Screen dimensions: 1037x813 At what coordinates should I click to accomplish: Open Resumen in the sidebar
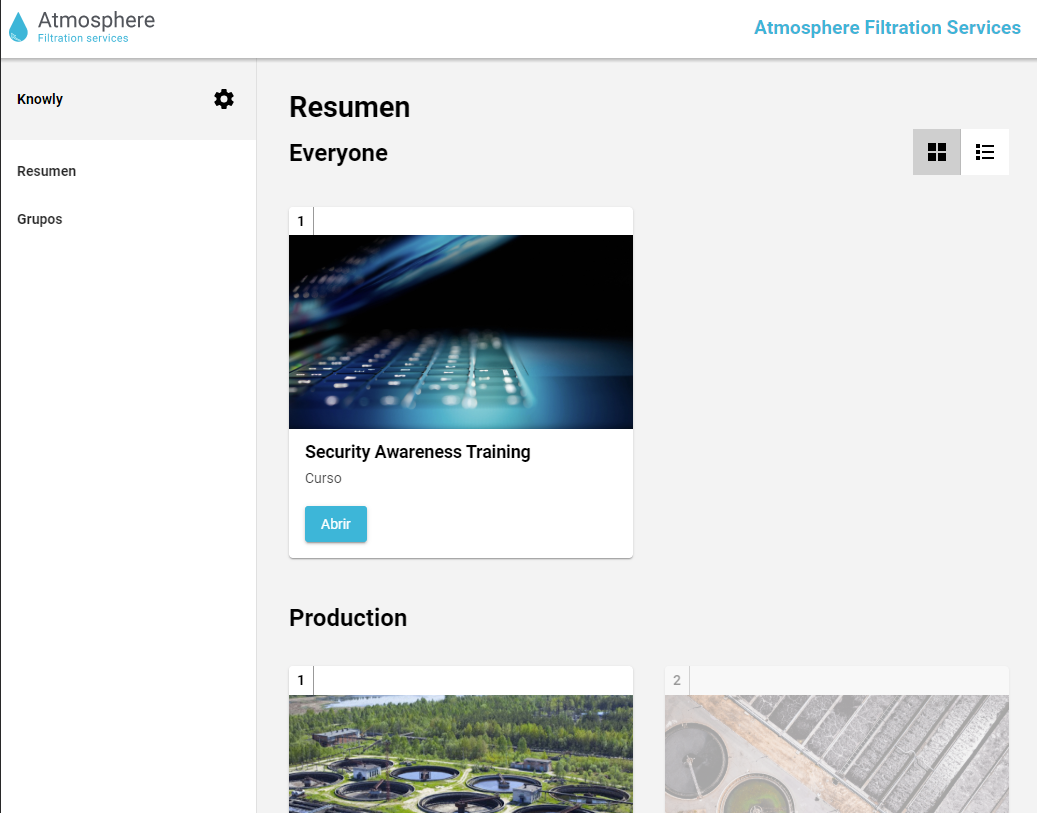pos(46,171)
